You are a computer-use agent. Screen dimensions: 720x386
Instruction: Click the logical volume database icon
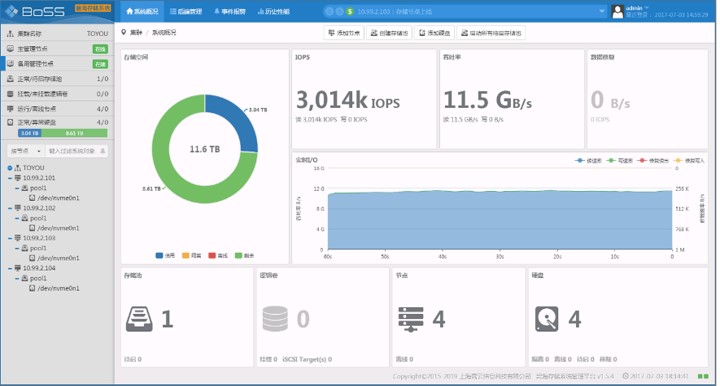click(275, 319)
